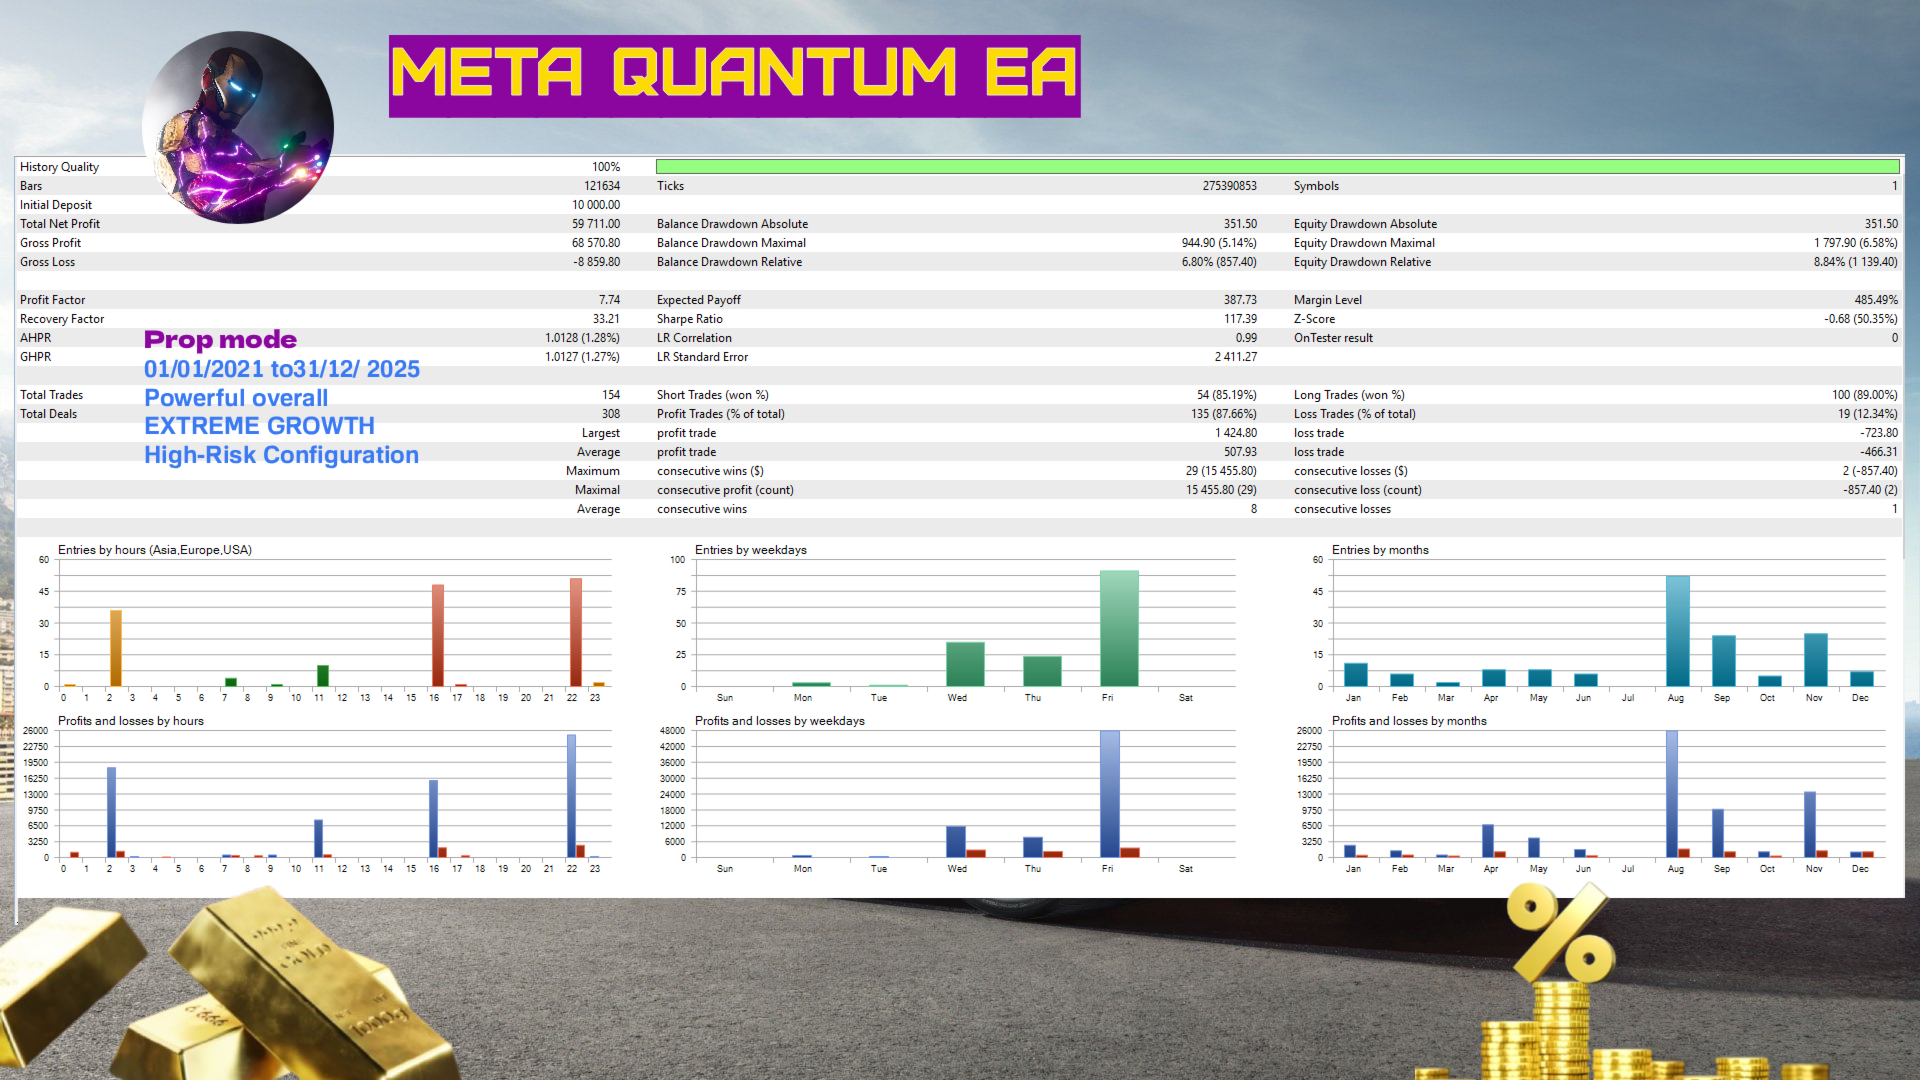Click the Total Net Profit value 59711.00

(x=596, y=223)
